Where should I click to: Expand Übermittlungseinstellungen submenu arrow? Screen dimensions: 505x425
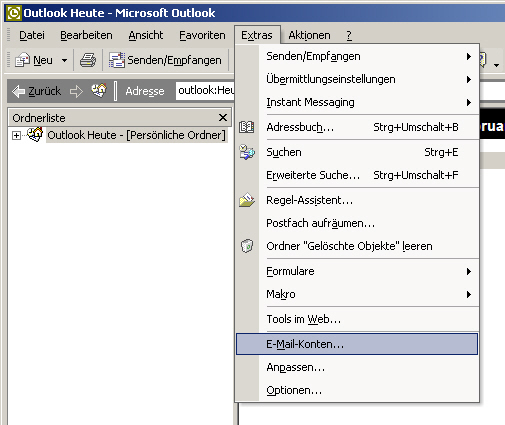[469, 79]
